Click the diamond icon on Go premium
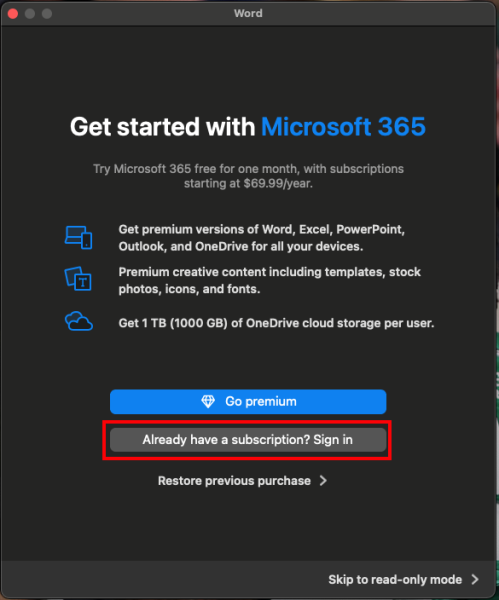This screenshot has width=499, height=600. 208,401
